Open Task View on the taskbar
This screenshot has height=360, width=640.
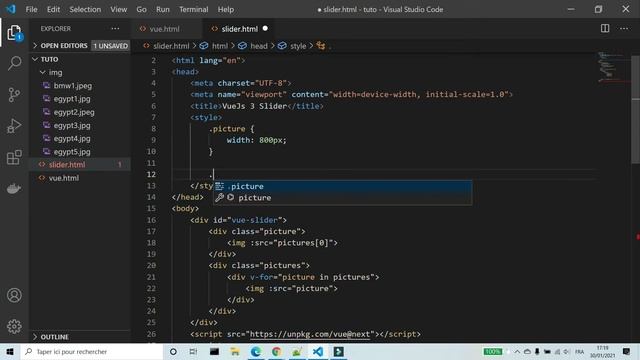click(x=193, y=351)
